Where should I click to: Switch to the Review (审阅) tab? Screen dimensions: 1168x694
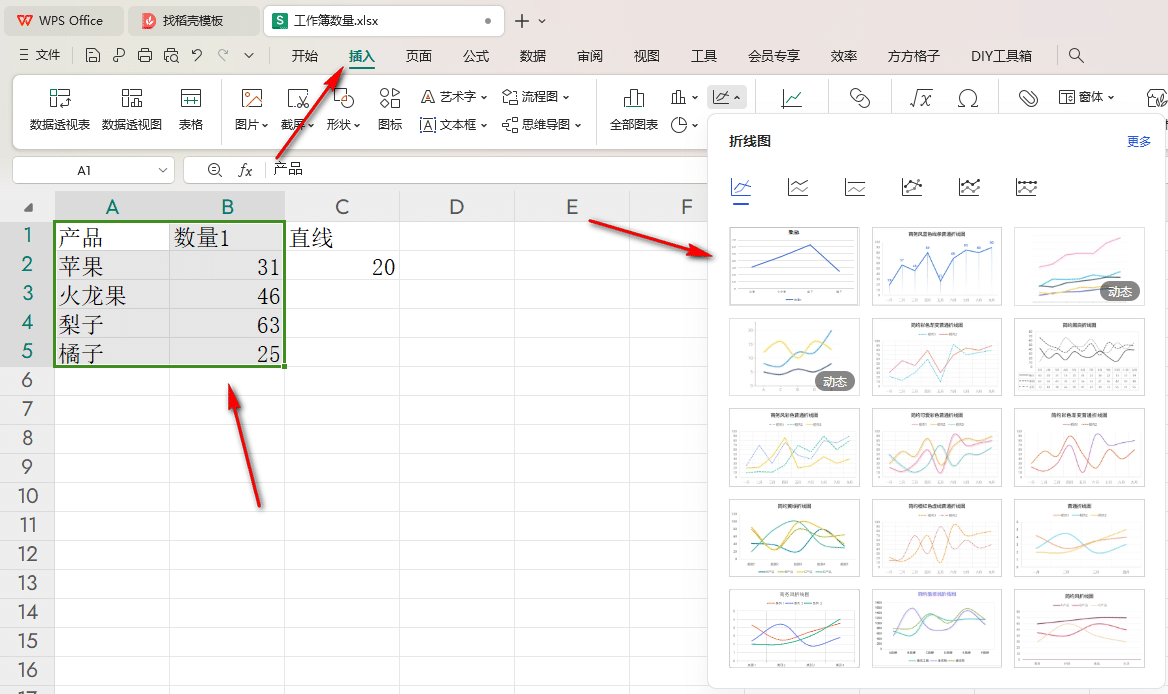click(590, 56)
